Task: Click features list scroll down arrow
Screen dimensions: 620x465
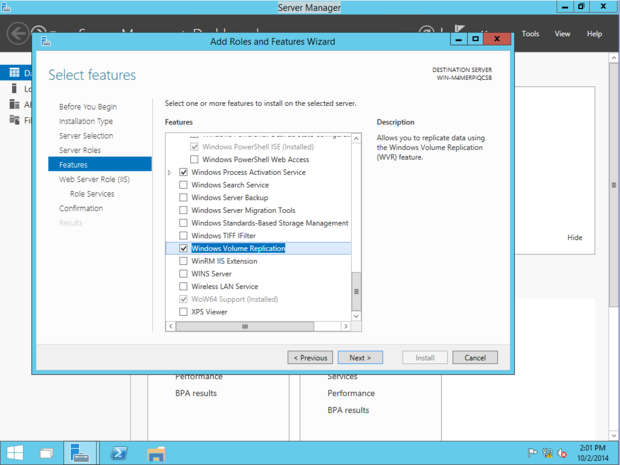Action: [x=356, y=316]
